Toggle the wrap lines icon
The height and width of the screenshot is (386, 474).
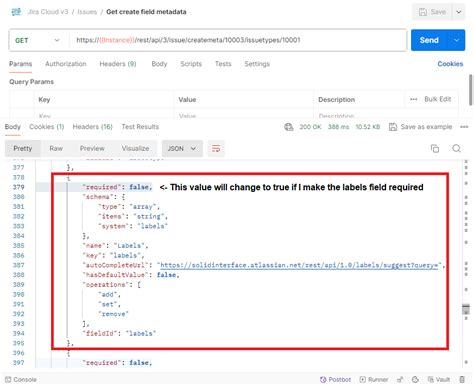216,148
